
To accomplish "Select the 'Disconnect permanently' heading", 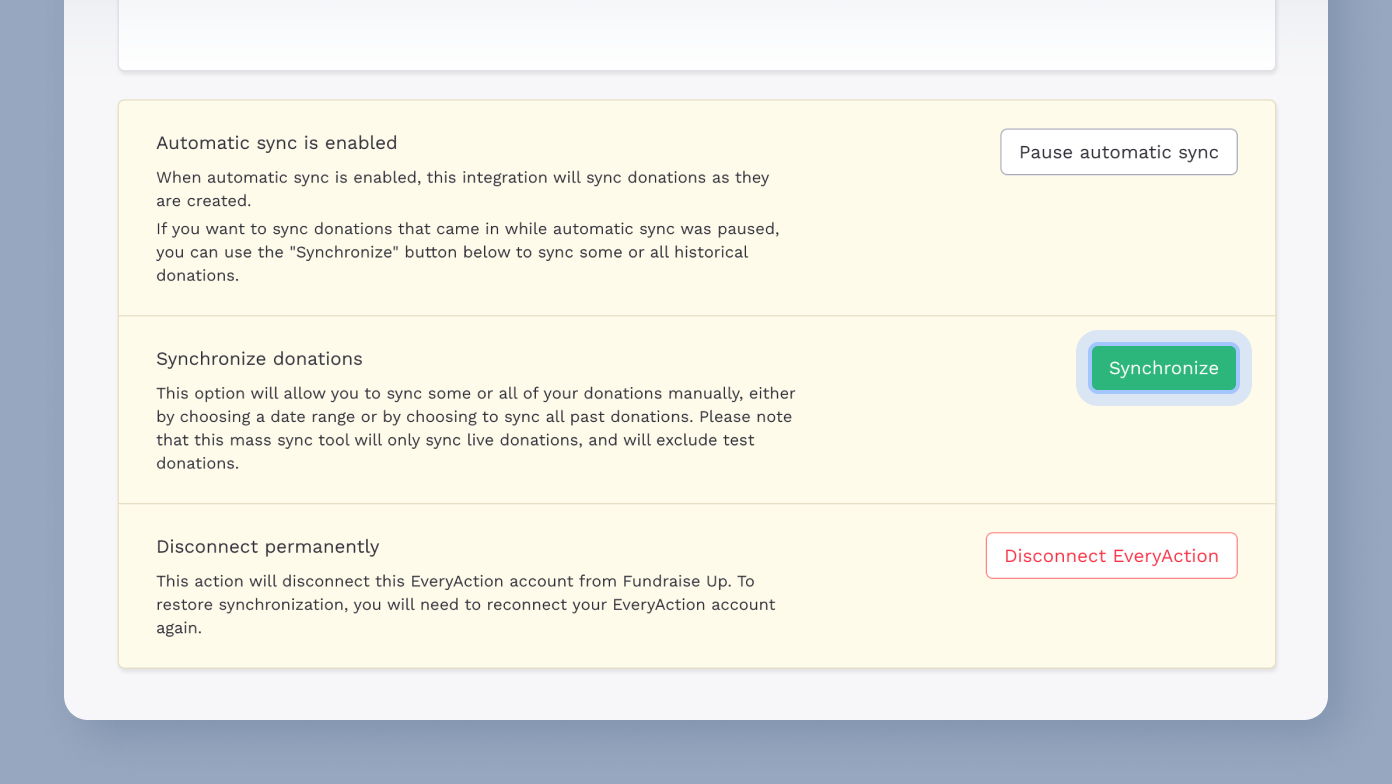I will coord(268,547).
